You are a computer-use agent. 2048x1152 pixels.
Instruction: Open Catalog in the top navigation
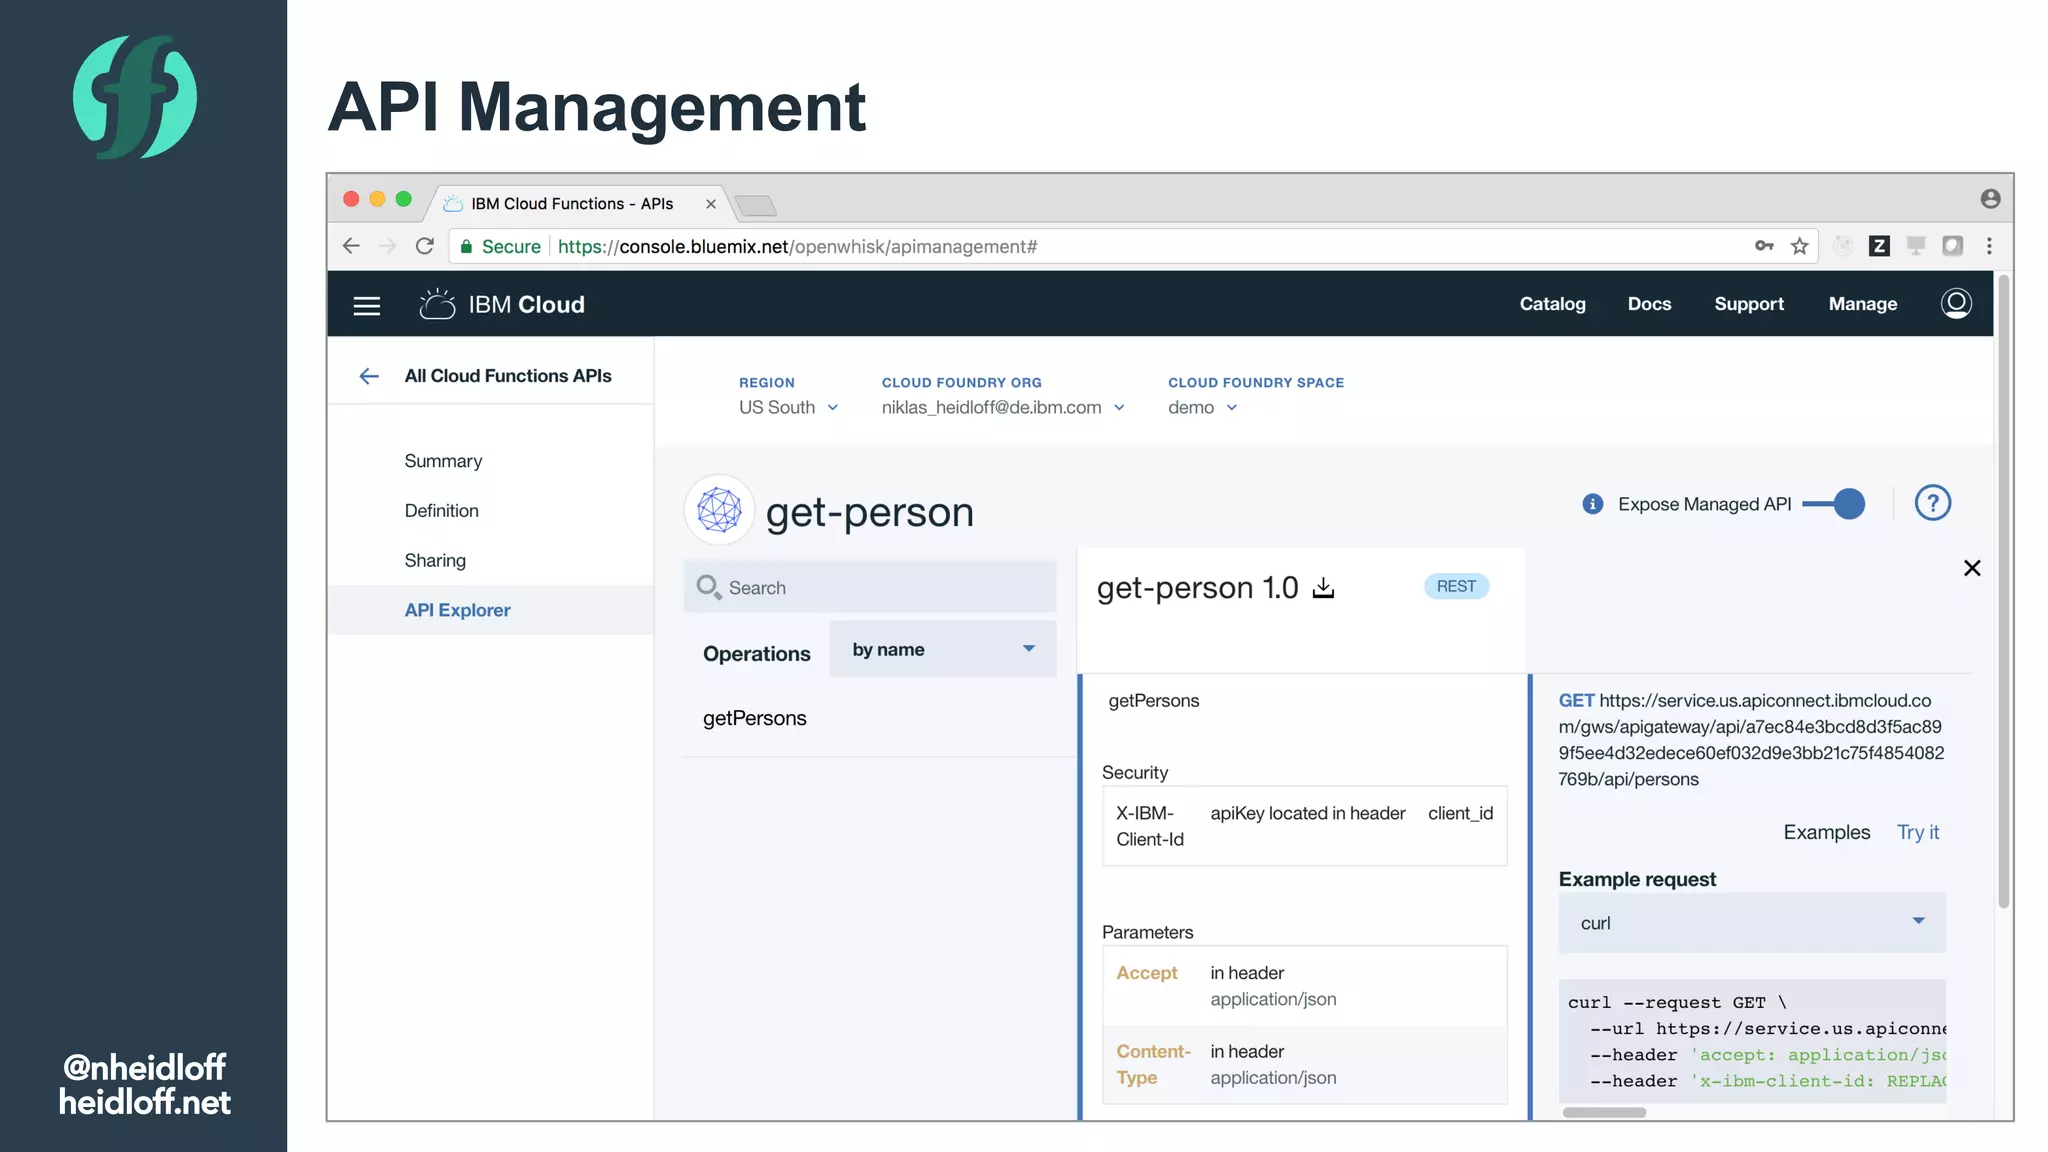pos(1552,304)
